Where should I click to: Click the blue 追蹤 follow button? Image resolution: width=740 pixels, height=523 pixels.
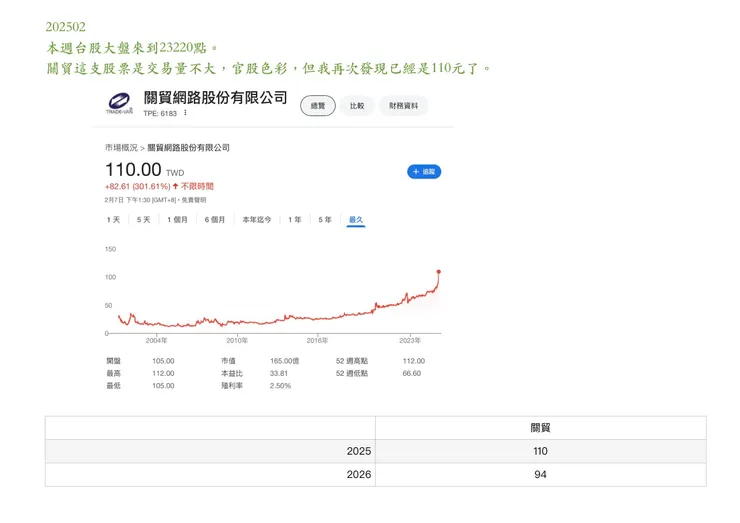[x=424, y=172]
